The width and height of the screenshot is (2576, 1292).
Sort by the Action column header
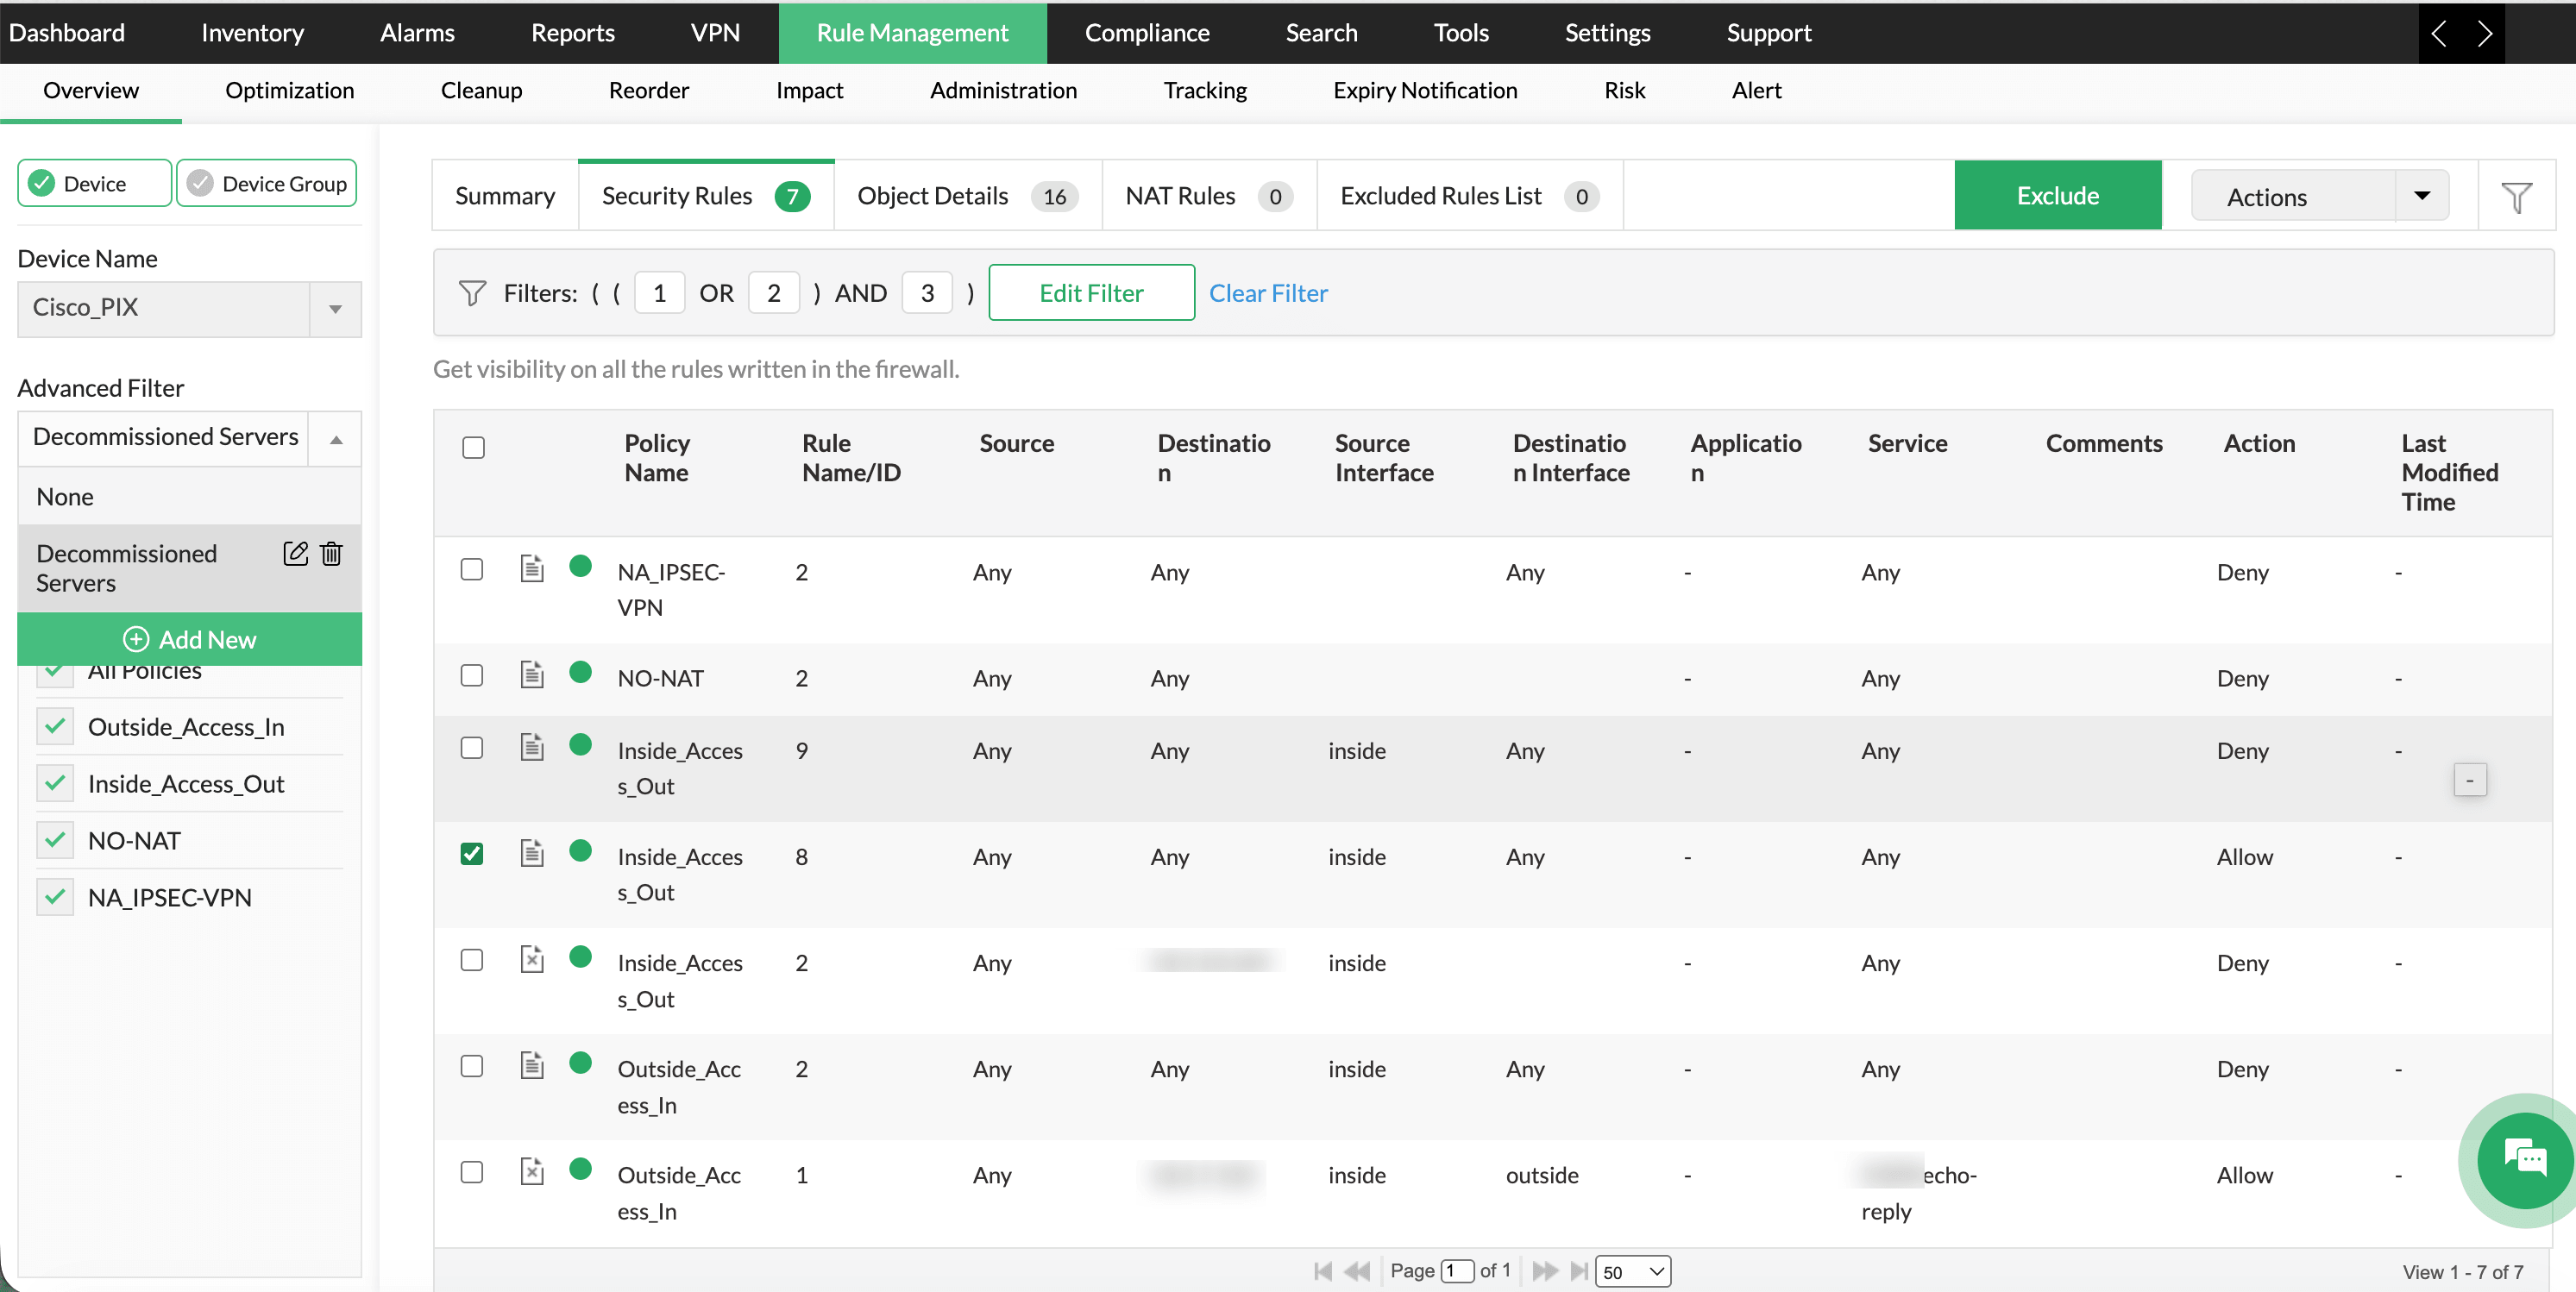point(2259,443)
